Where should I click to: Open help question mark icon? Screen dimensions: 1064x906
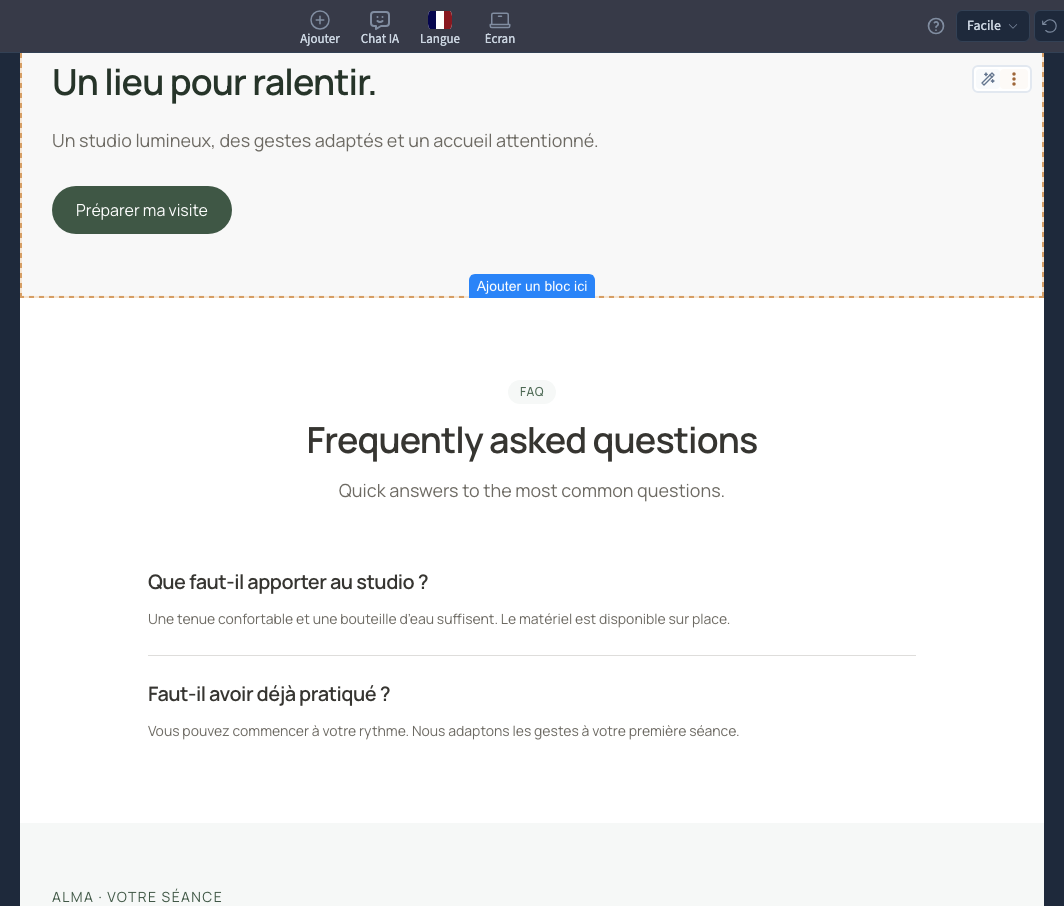[x=936, y=26]
